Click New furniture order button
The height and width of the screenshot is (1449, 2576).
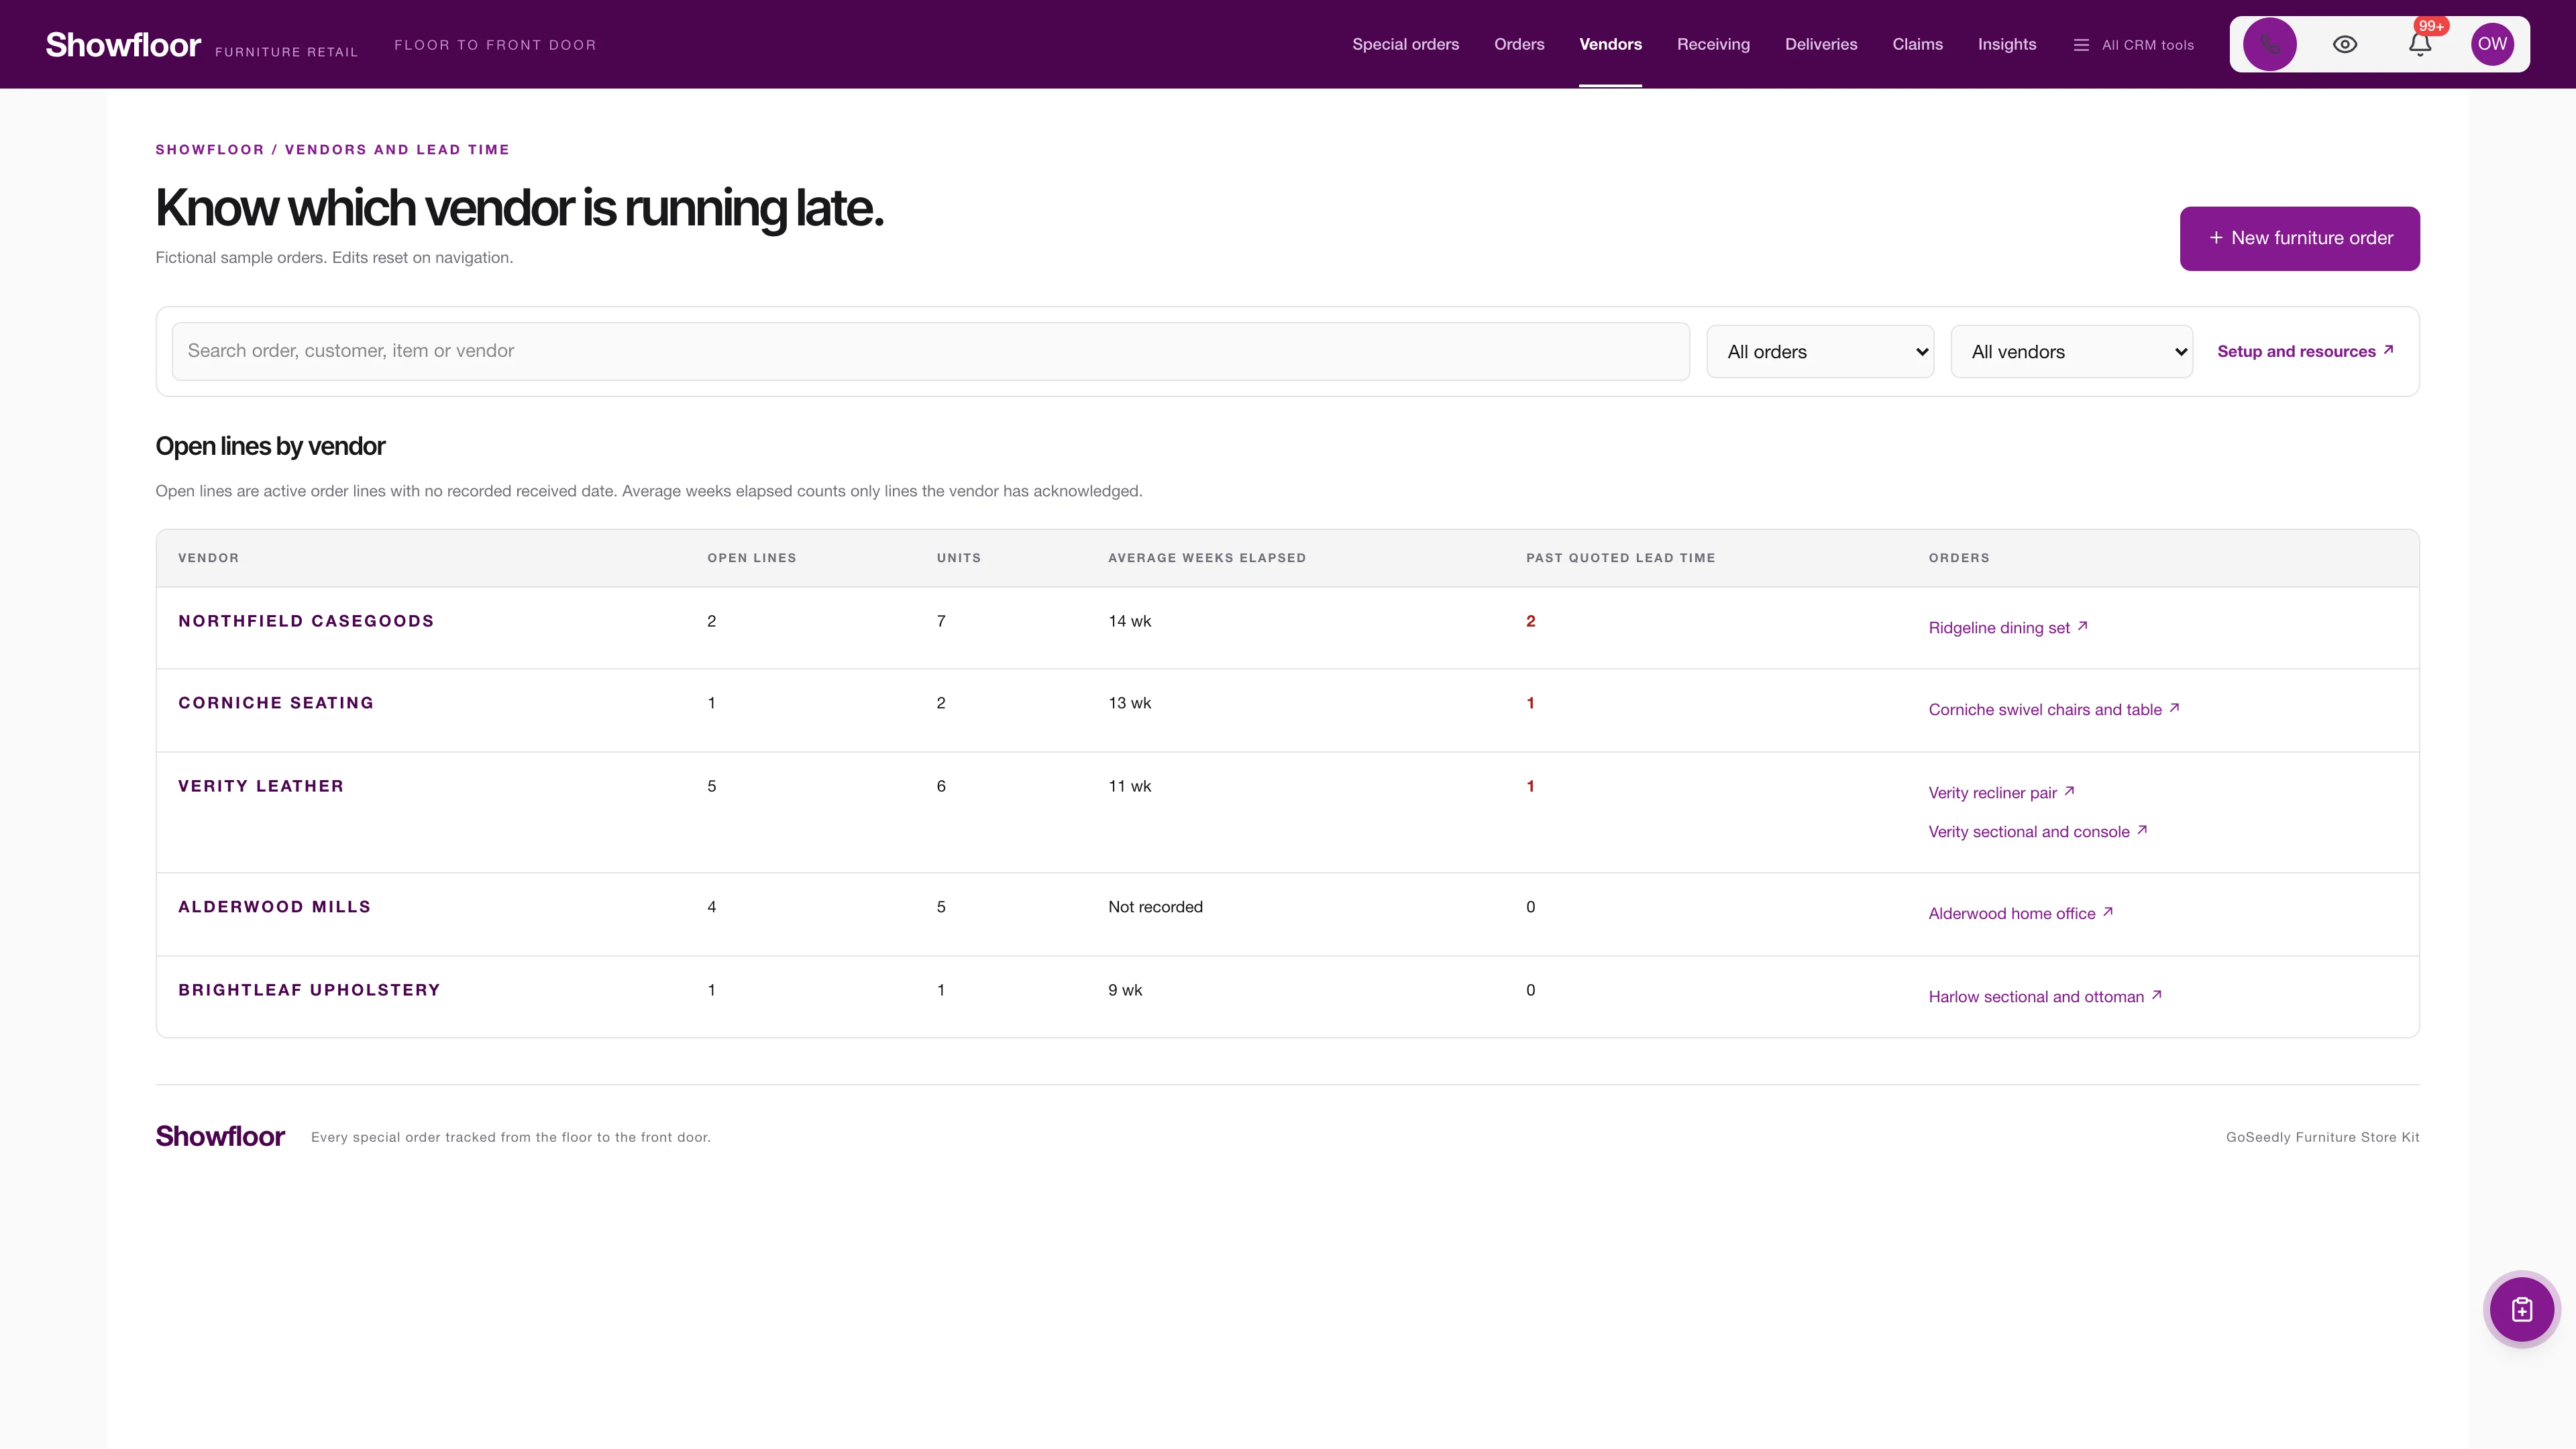tap(2299, 238)
